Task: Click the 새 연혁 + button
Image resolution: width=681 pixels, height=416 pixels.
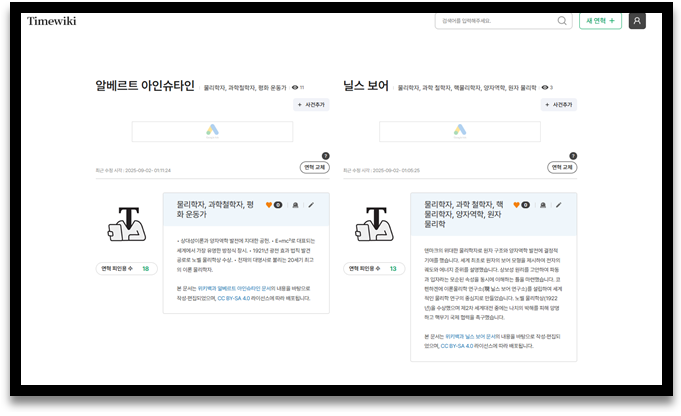Action: 600,21
